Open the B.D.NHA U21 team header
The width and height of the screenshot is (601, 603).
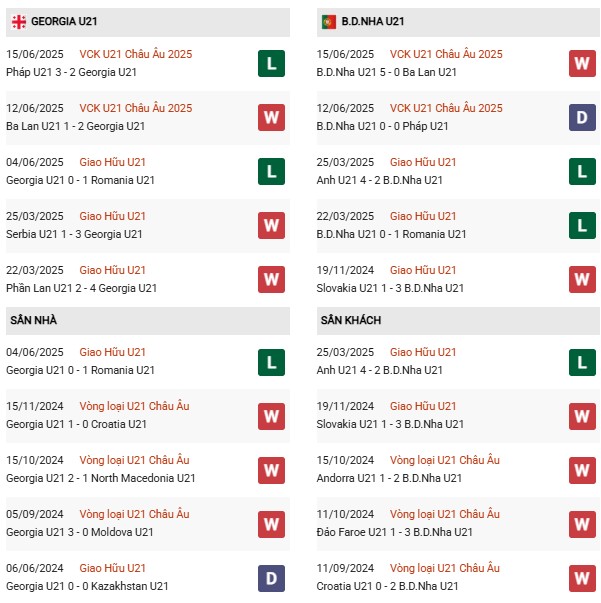click(458, 22)
